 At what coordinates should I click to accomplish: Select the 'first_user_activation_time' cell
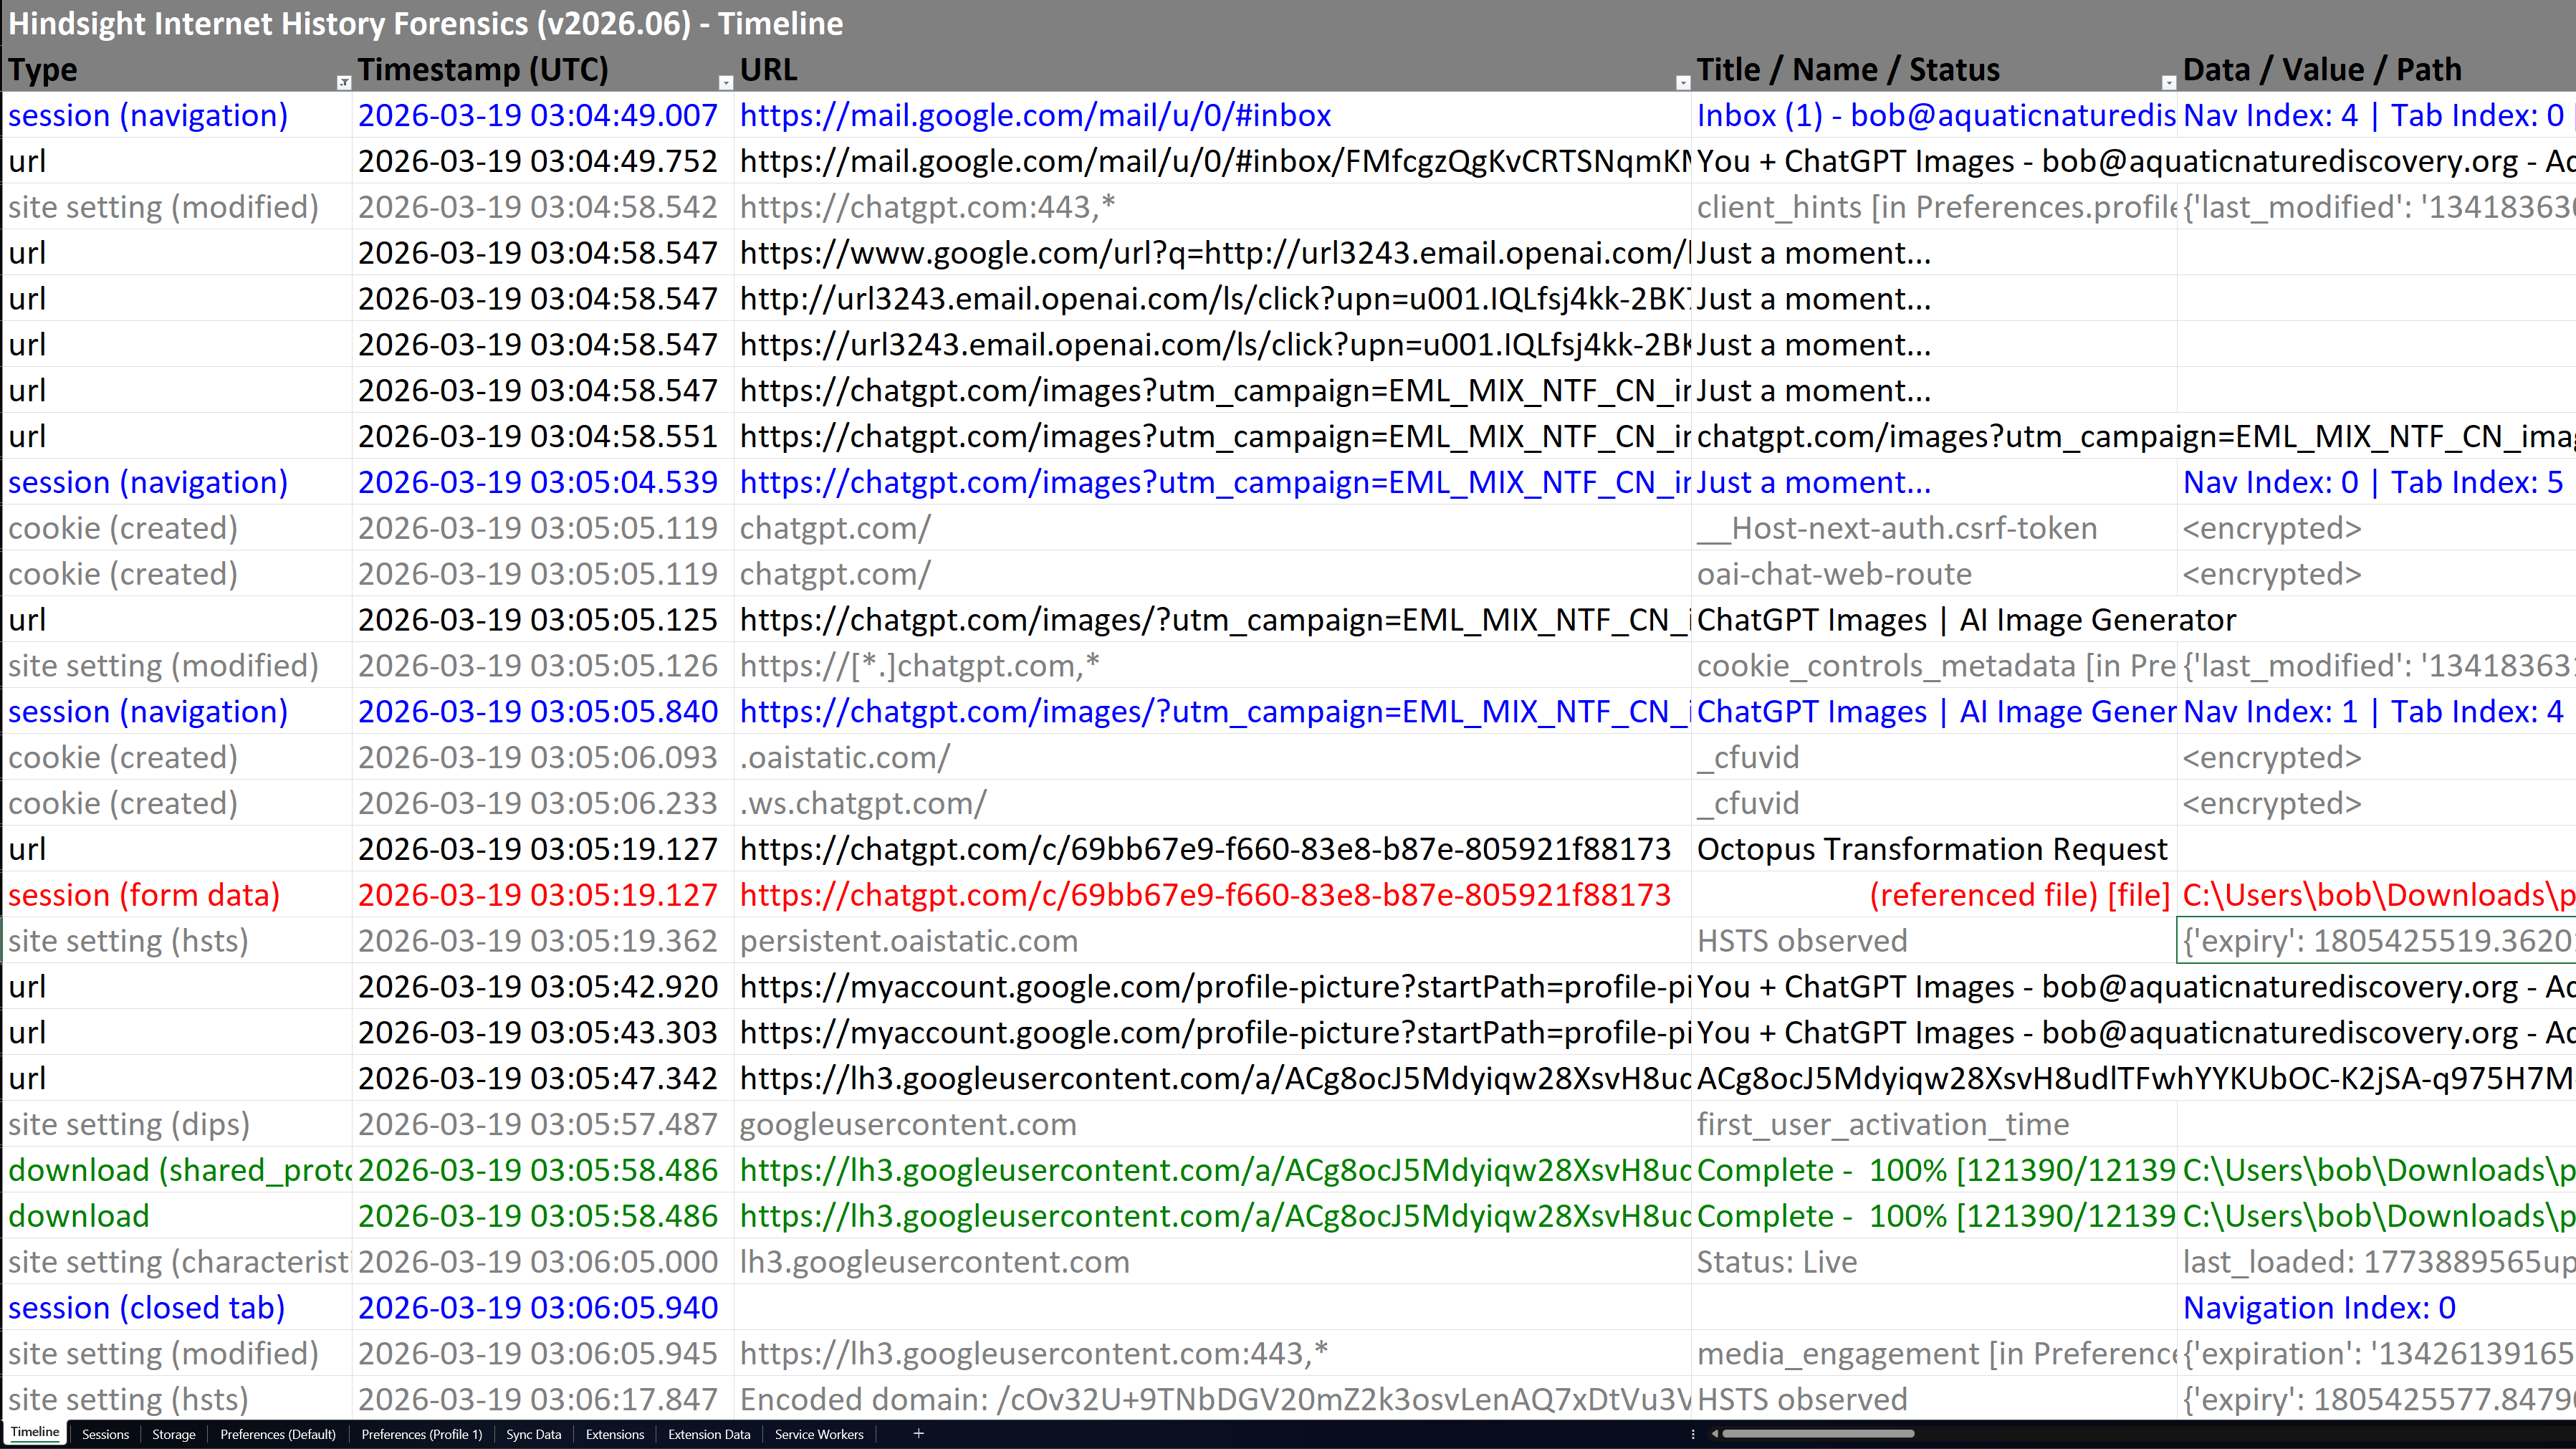click(x=1934, y=1124)
